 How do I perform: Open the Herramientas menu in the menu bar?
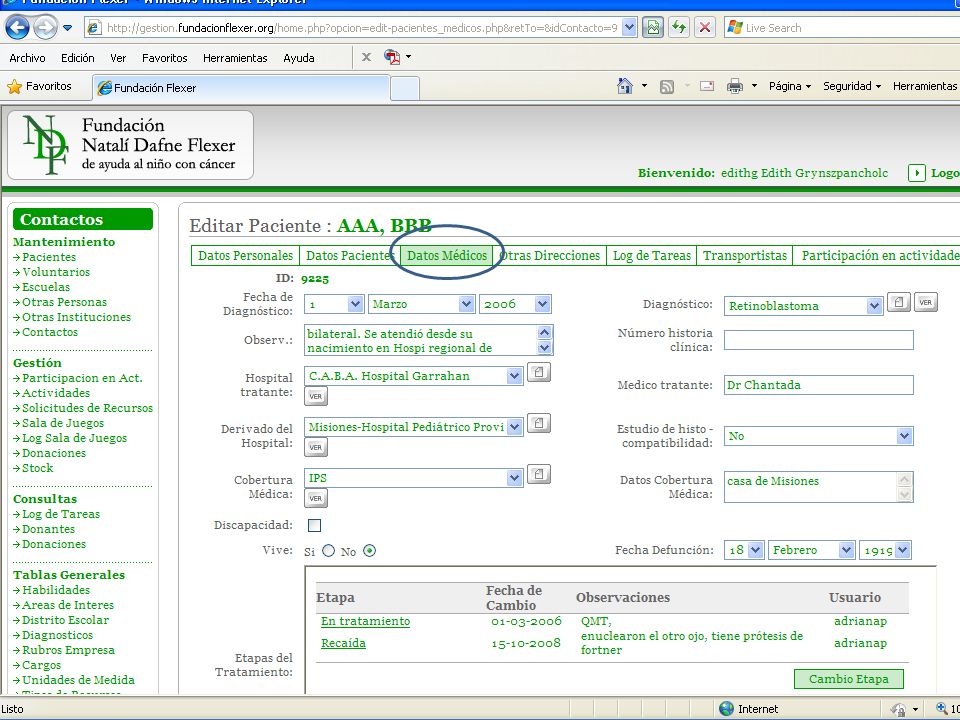point(235,58)
